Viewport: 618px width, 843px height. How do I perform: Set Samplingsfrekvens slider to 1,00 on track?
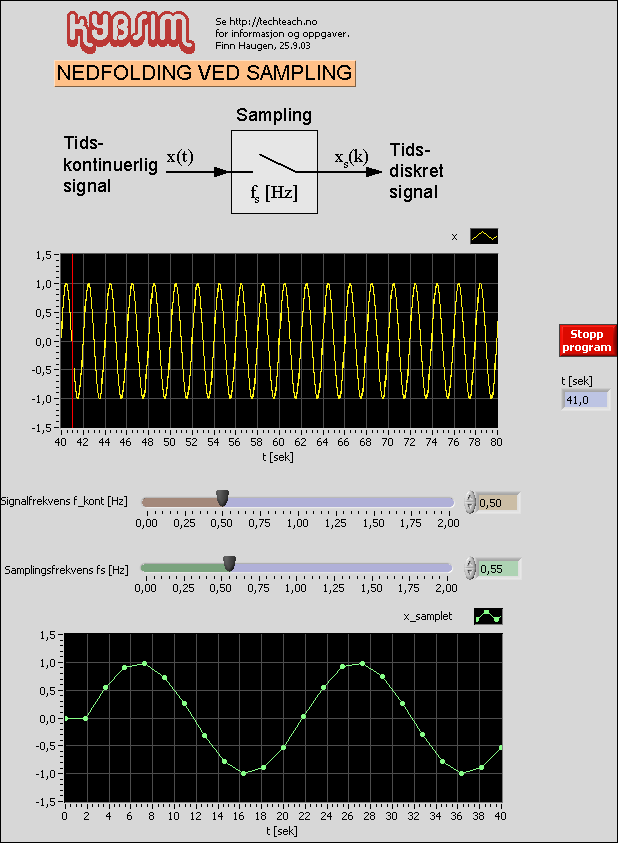click(x=297, y=567)
